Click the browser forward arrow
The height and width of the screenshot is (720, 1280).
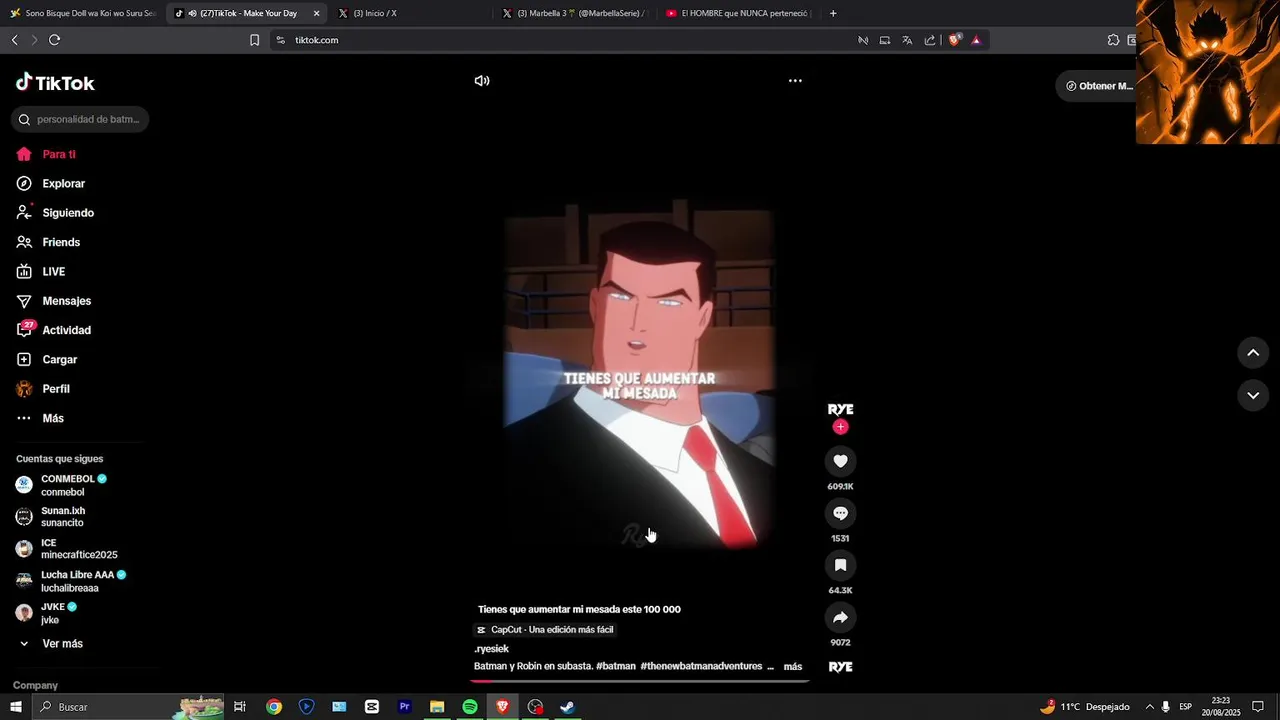(34, 40)
